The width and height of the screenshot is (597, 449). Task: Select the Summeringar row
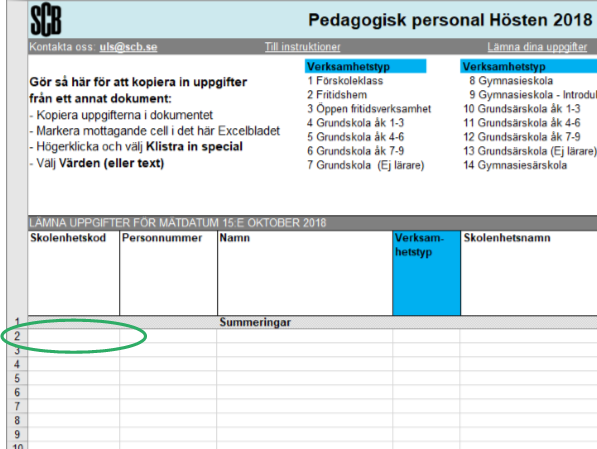click(x=312, y=323)
